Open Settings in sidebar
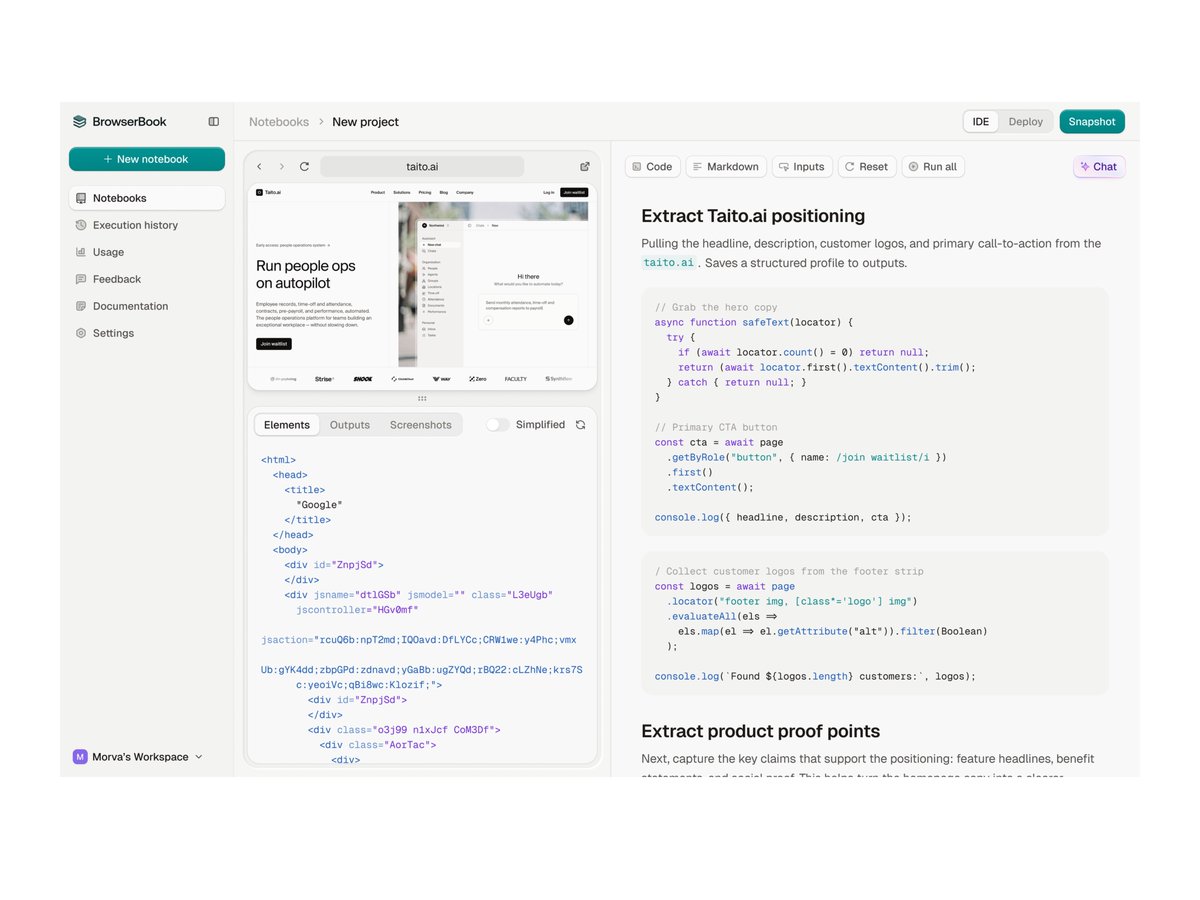The image size is (1200, 900). [146, 333]
